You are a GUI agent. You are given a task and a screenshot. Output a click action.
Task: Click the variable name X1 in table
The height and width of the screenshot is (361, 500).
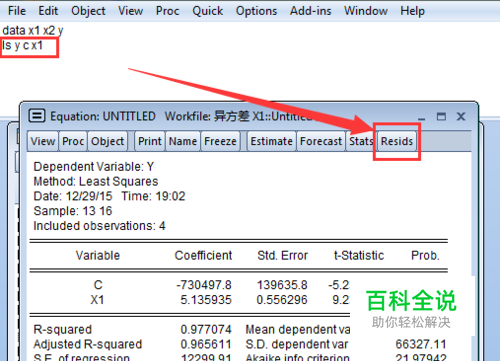pyautogui.click(x=97, y=300)
